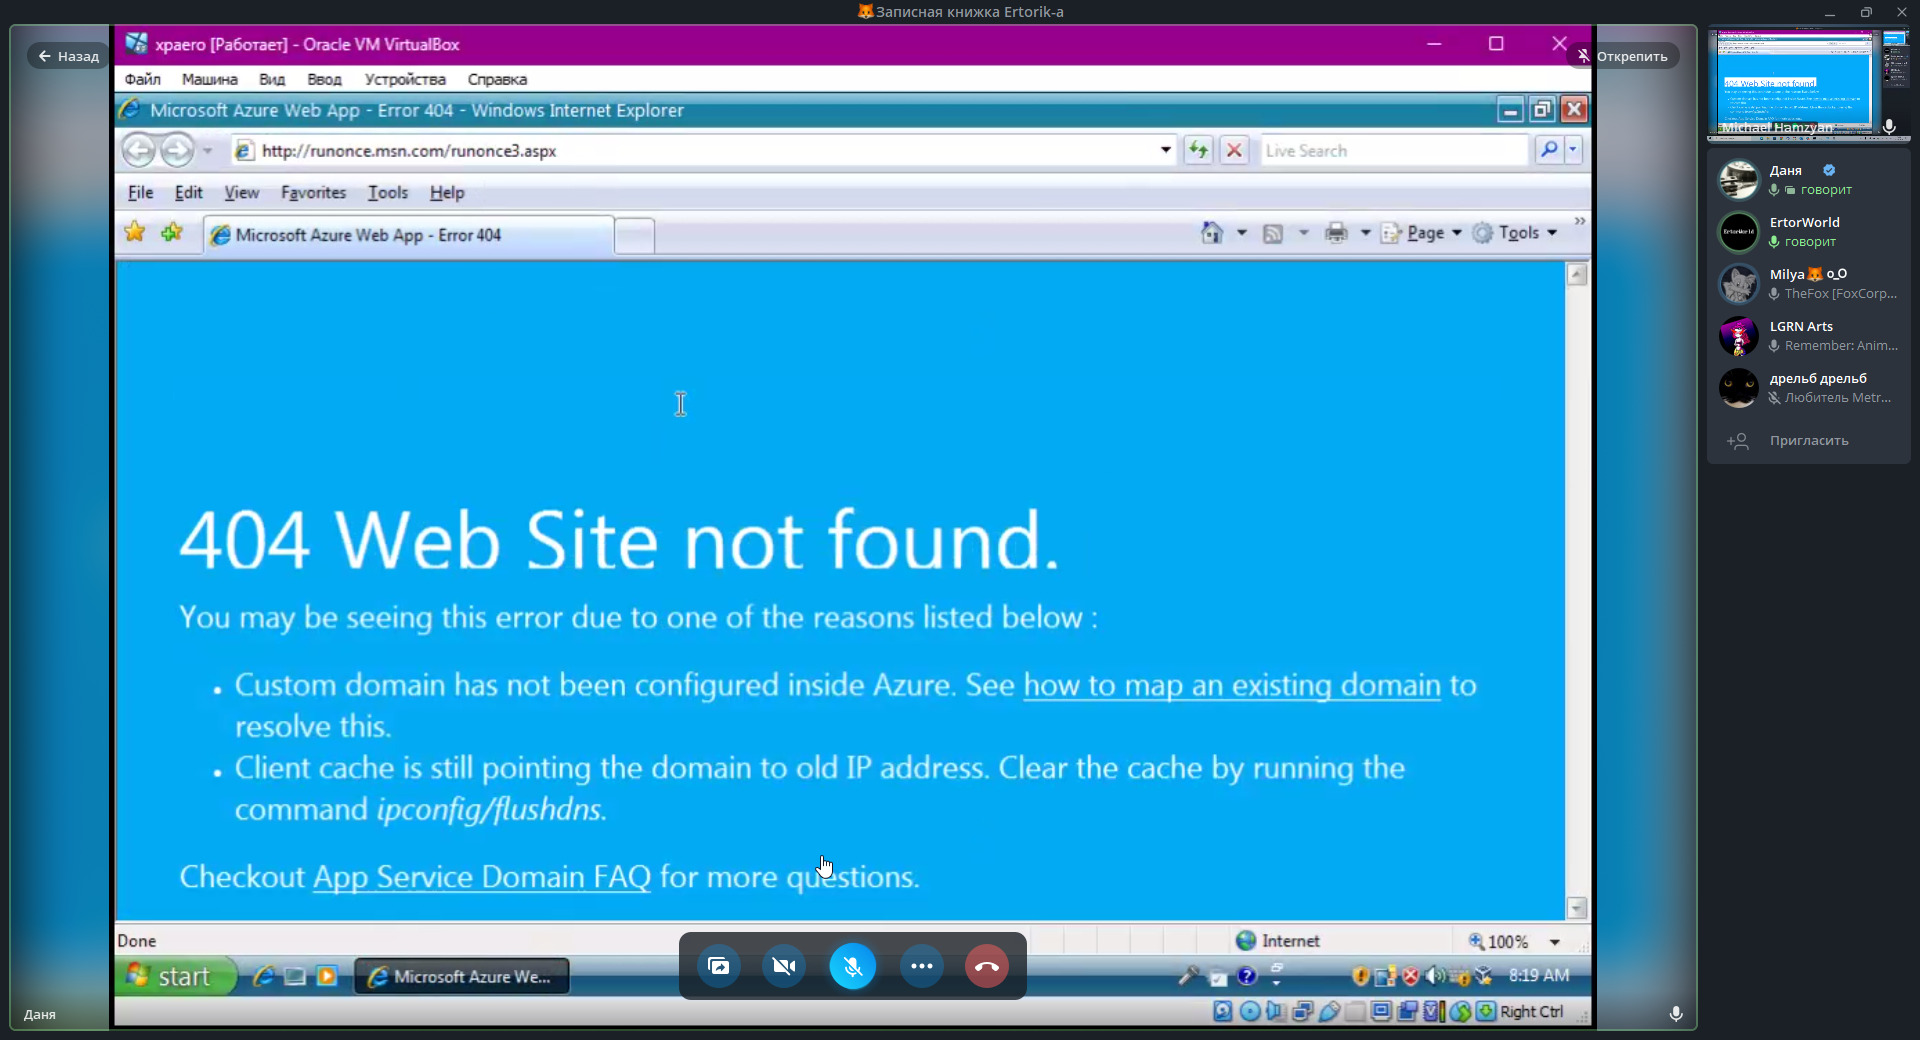1920x1040 pixels.
Task: Select participant ErtorWorld in the list
Action: tap(1808, 232)
